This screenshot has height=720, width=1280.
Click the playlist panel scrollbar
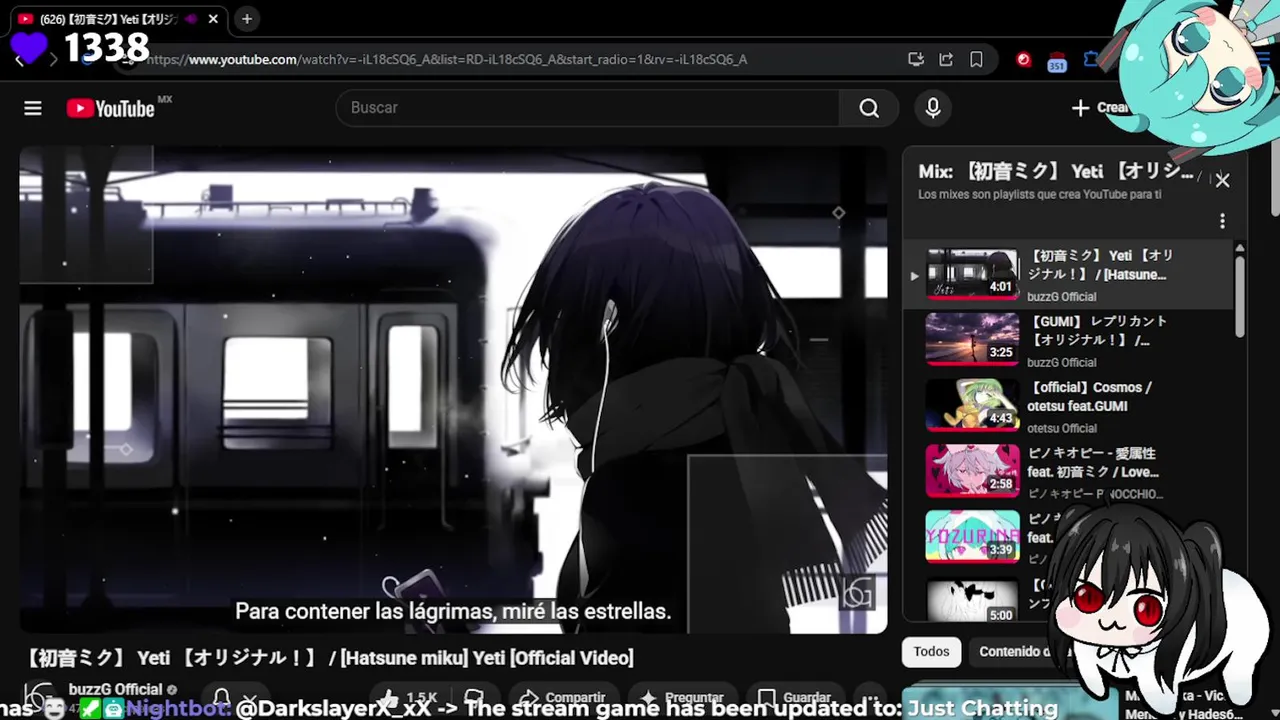pos(1240,295)
